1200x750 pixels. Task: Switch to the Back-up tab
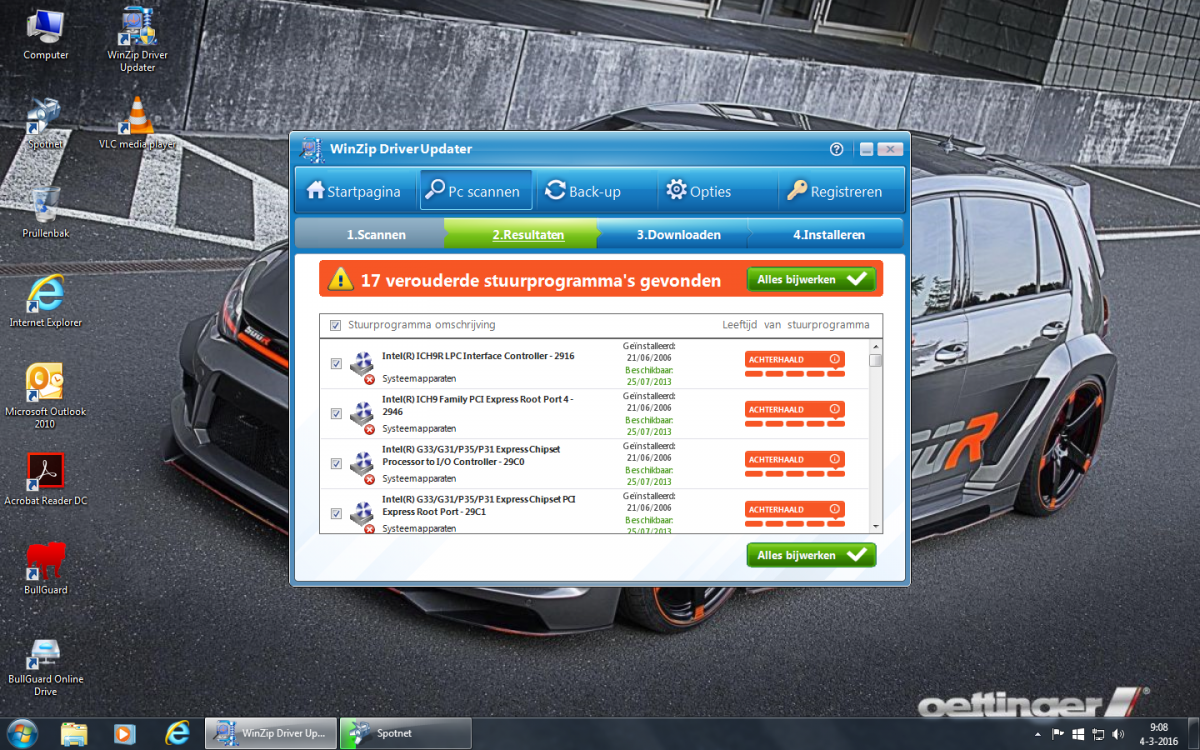[595, 191]
